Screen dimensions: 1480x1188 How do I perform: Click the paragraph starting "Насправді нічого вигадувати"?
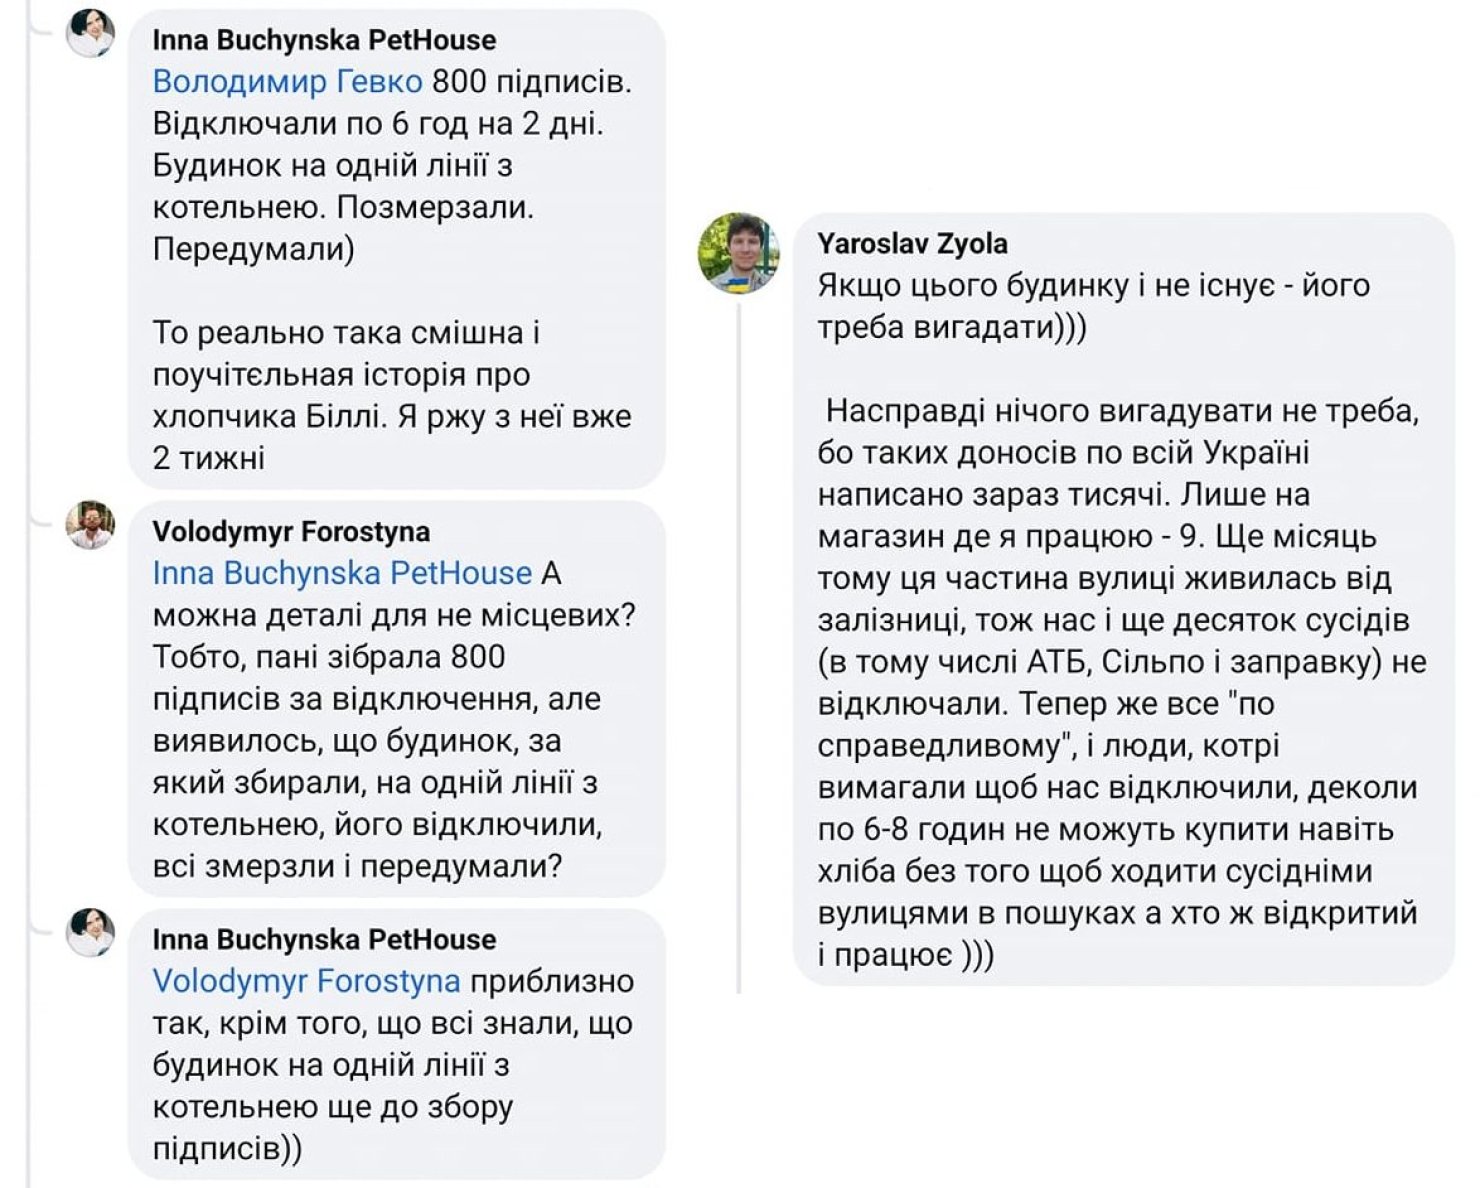pyautogui.click(x=1120, y=412)
